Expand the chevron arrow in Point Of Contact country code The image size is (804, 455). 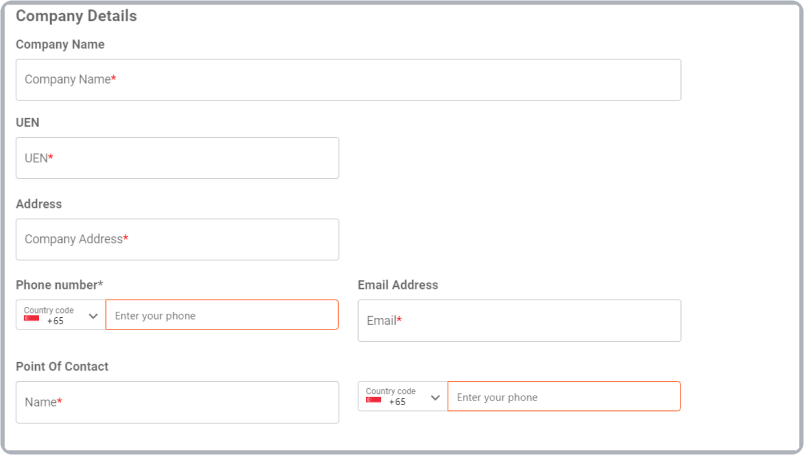[435, 398]
